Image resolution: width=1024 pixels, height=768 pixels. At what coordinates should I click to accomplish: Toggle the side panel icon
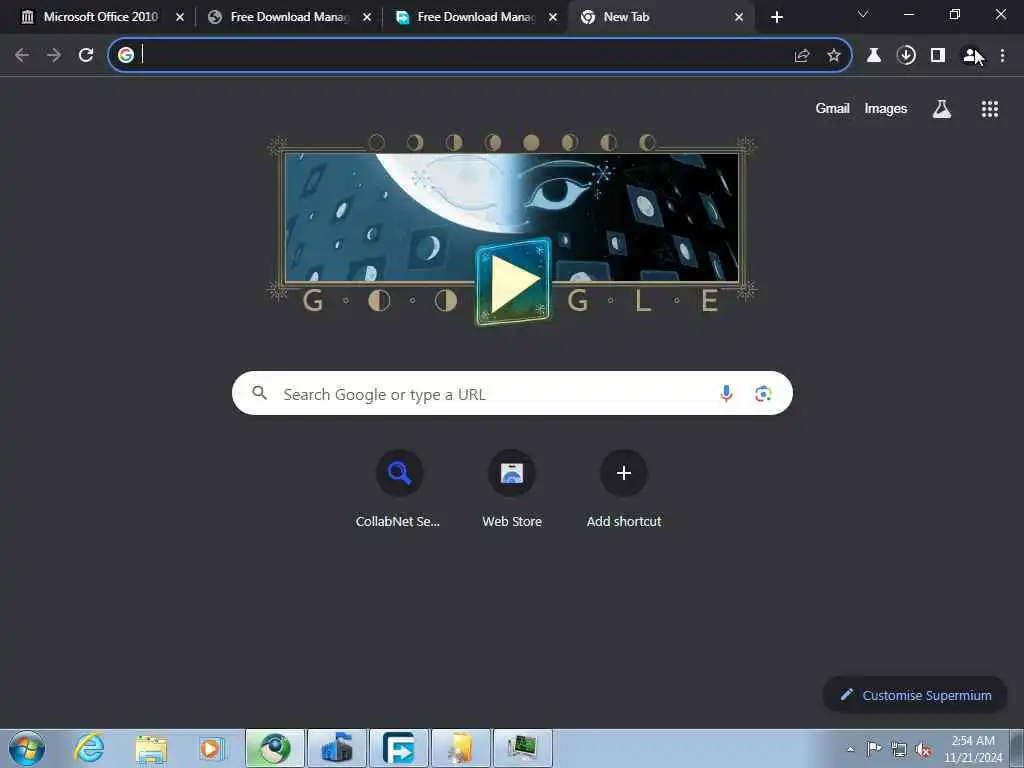coord(938,56)
